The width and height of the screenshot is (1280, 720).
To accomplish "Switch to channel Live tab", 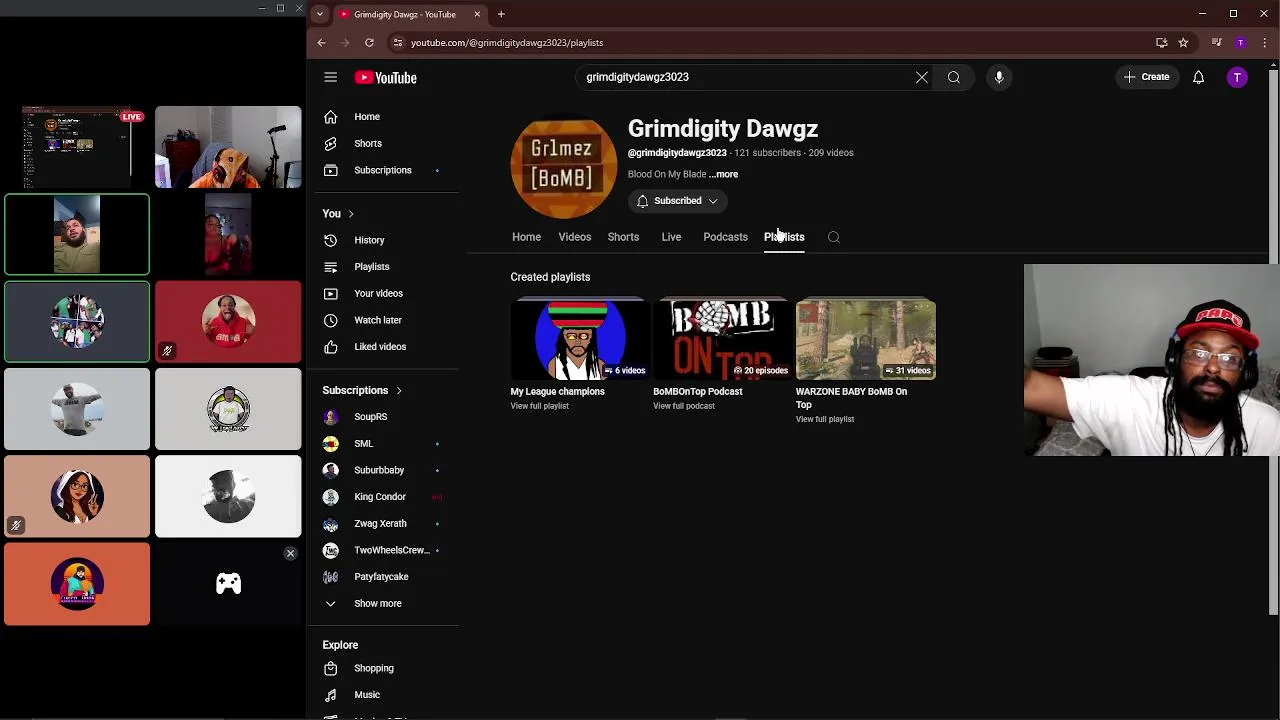I will tap(671, 237).
